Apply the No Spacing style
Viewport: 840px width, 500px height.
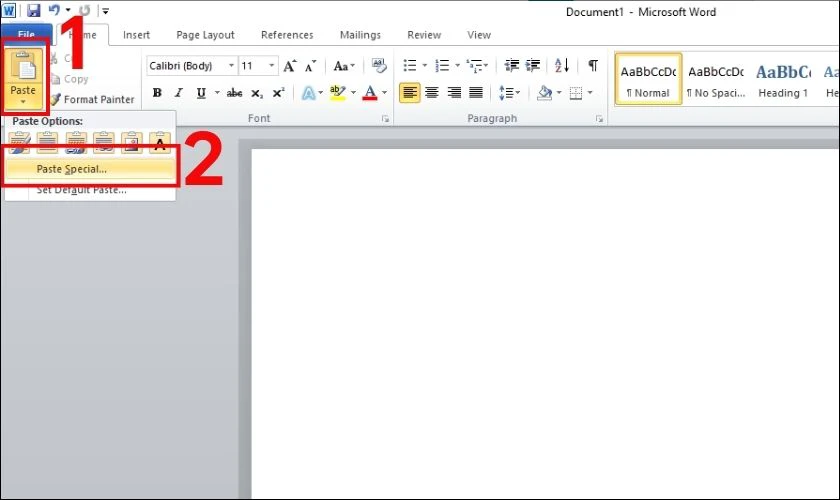pyautogui.click(x=716, y=79)
